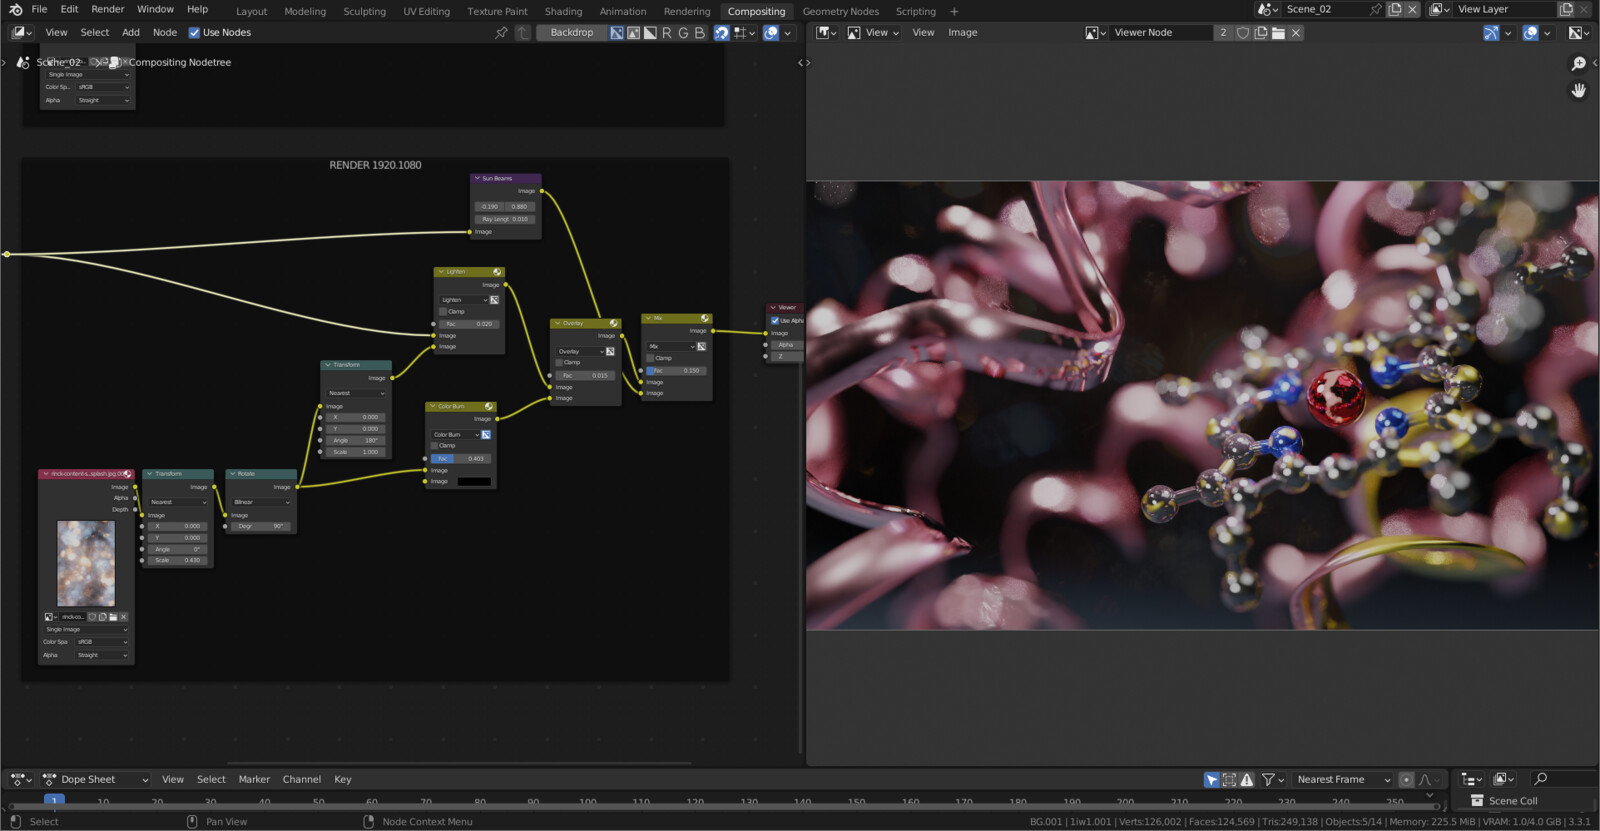Switch to the Shading workspace tab
Viewport: 1600px width, 831px height.
[x=563, y=11]
